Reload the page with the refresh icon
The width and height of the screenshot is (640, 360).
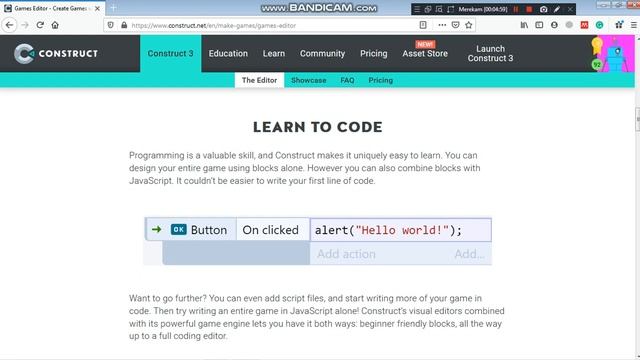pos(40,25)
